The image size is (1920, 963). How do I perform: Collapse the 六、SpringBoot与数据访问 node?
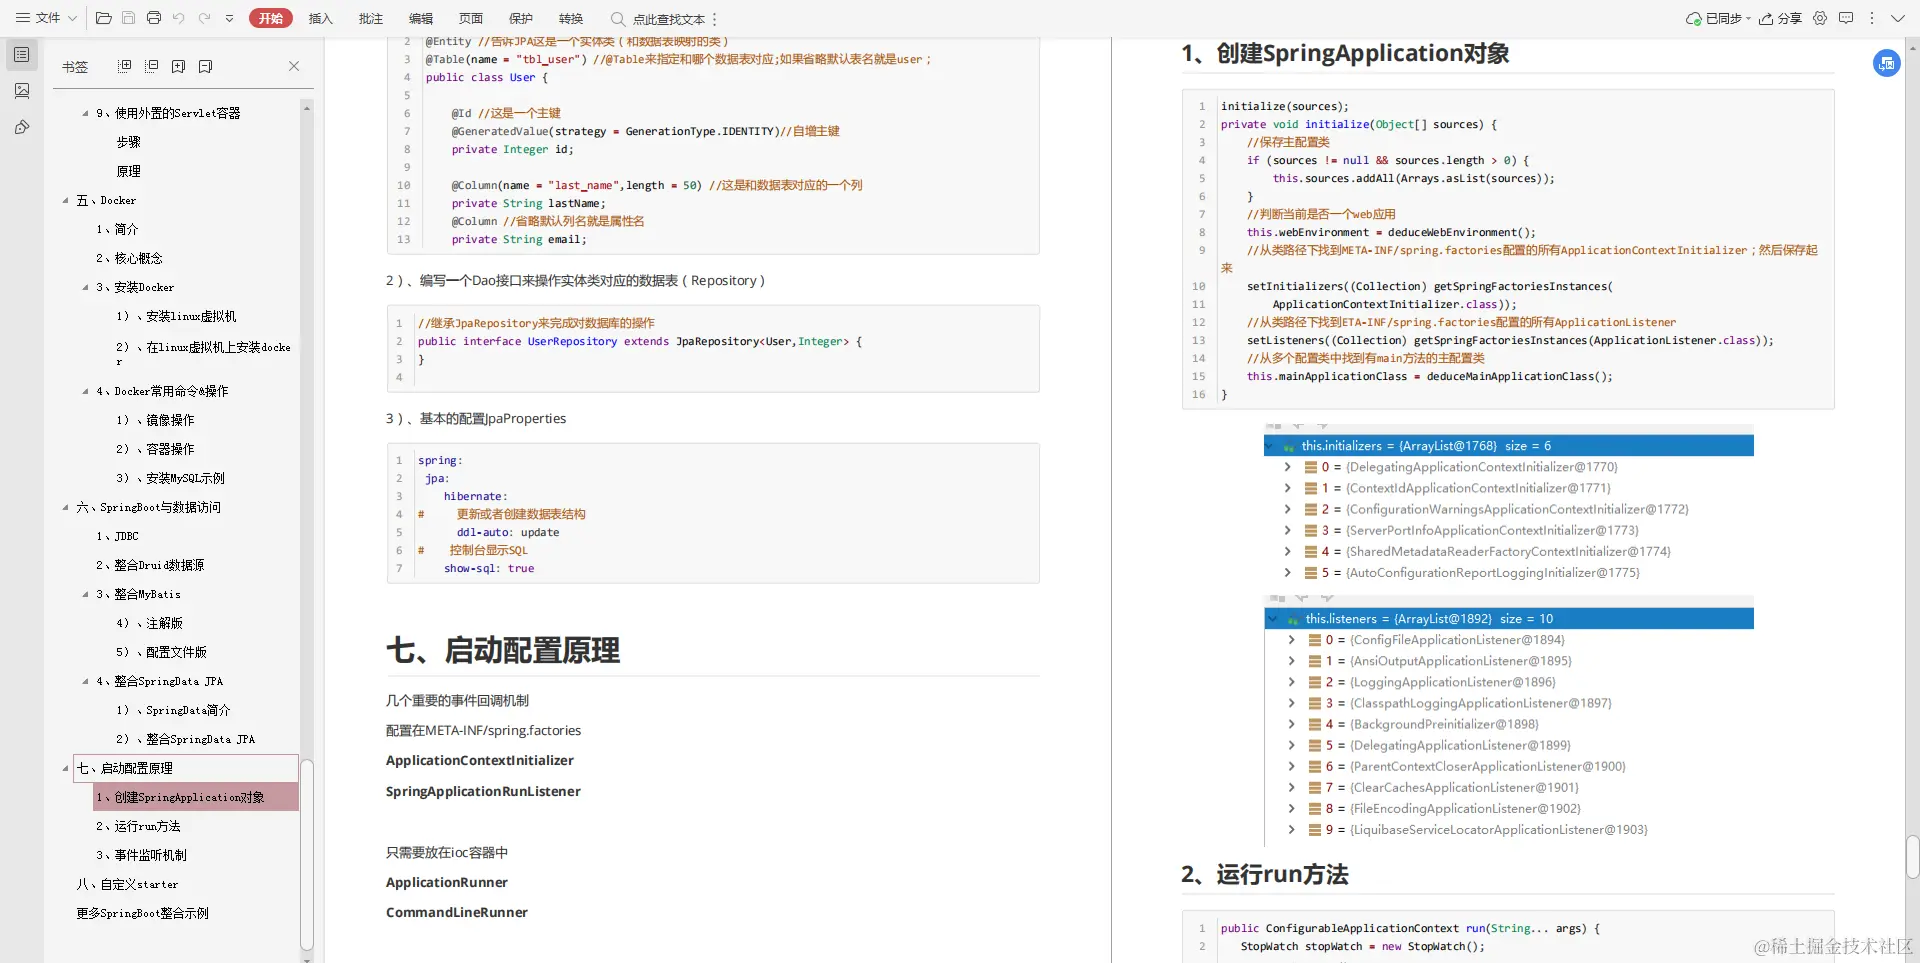[66, 507]
